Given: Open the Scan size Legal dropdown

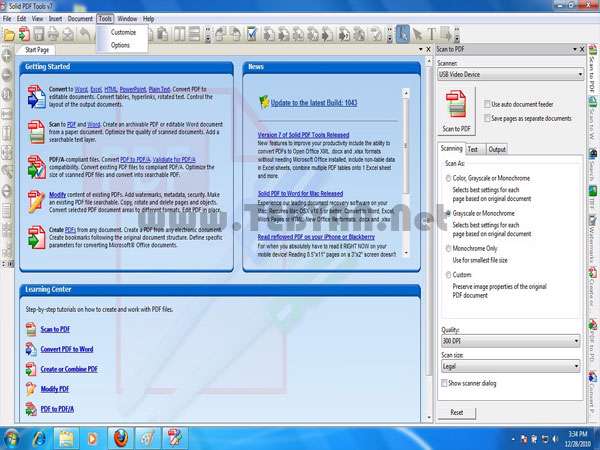Looking at the screenshot, I should coord(510,366).
